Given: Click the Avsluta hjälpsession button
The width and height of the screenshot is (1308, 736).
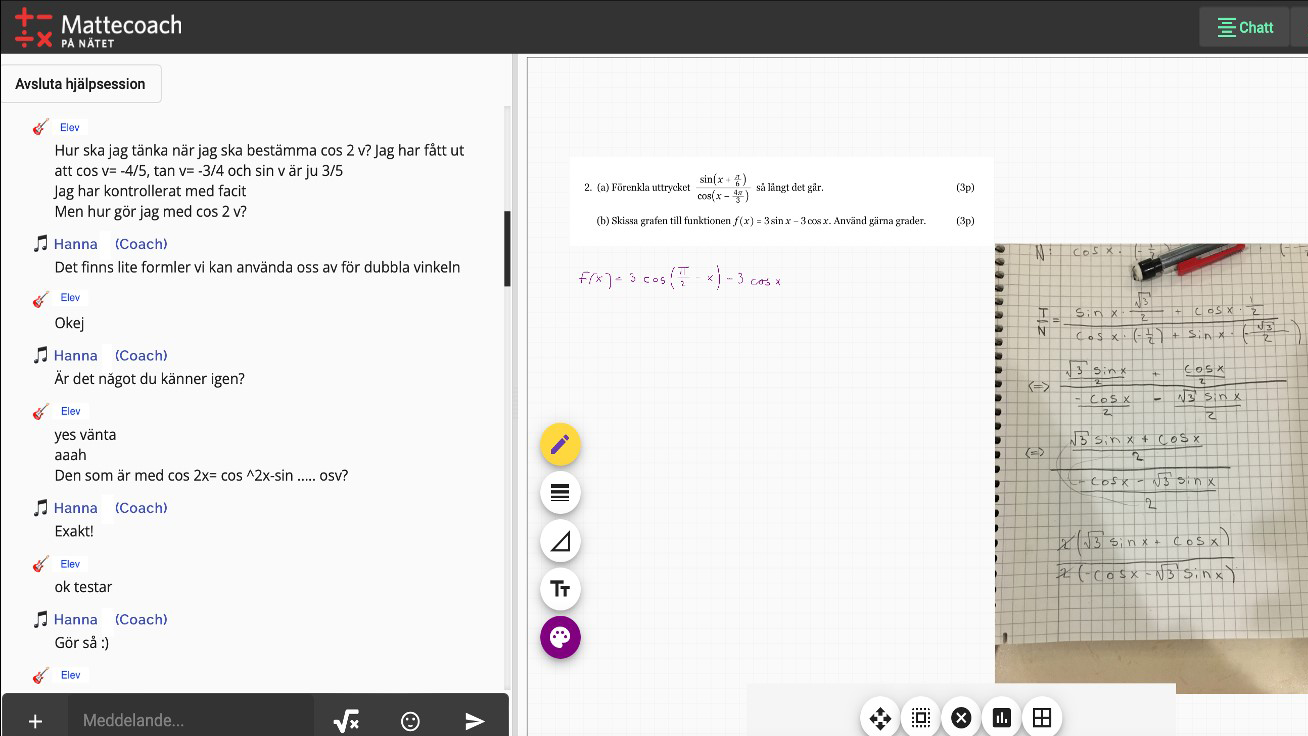Looking at the screenshot, I should 82,83.
